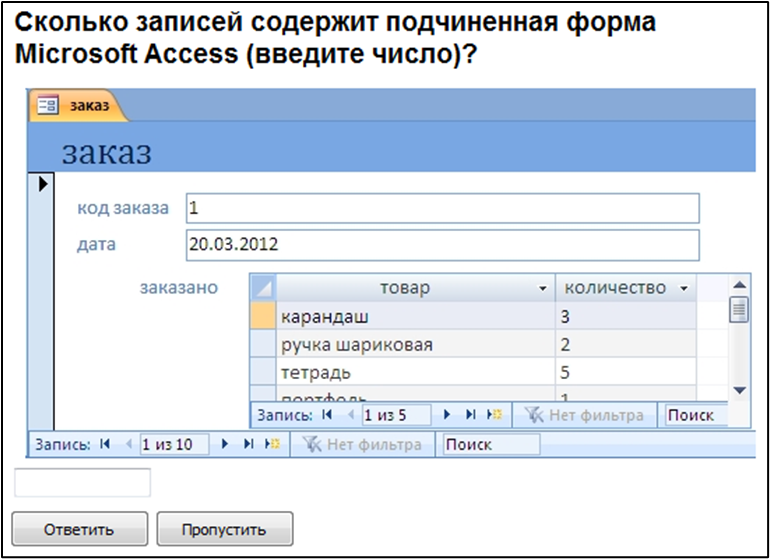Screen dimensions: 770x559
Task: Click the 'количество' column header
Action: (626, 288)
